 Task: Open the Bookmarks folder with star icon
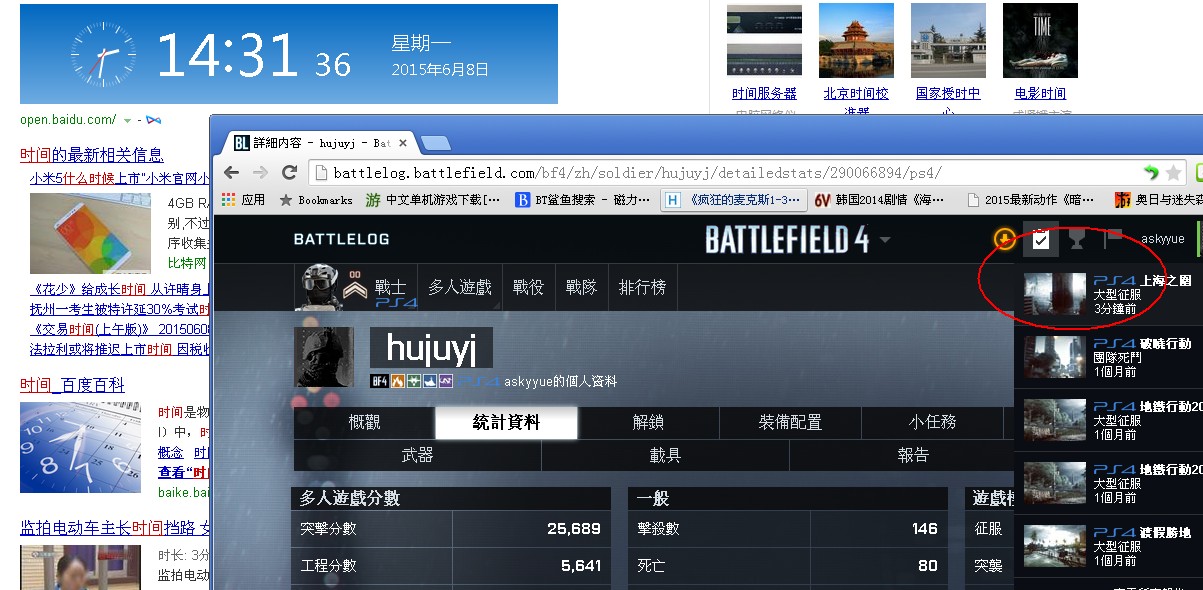pos(316,200)
